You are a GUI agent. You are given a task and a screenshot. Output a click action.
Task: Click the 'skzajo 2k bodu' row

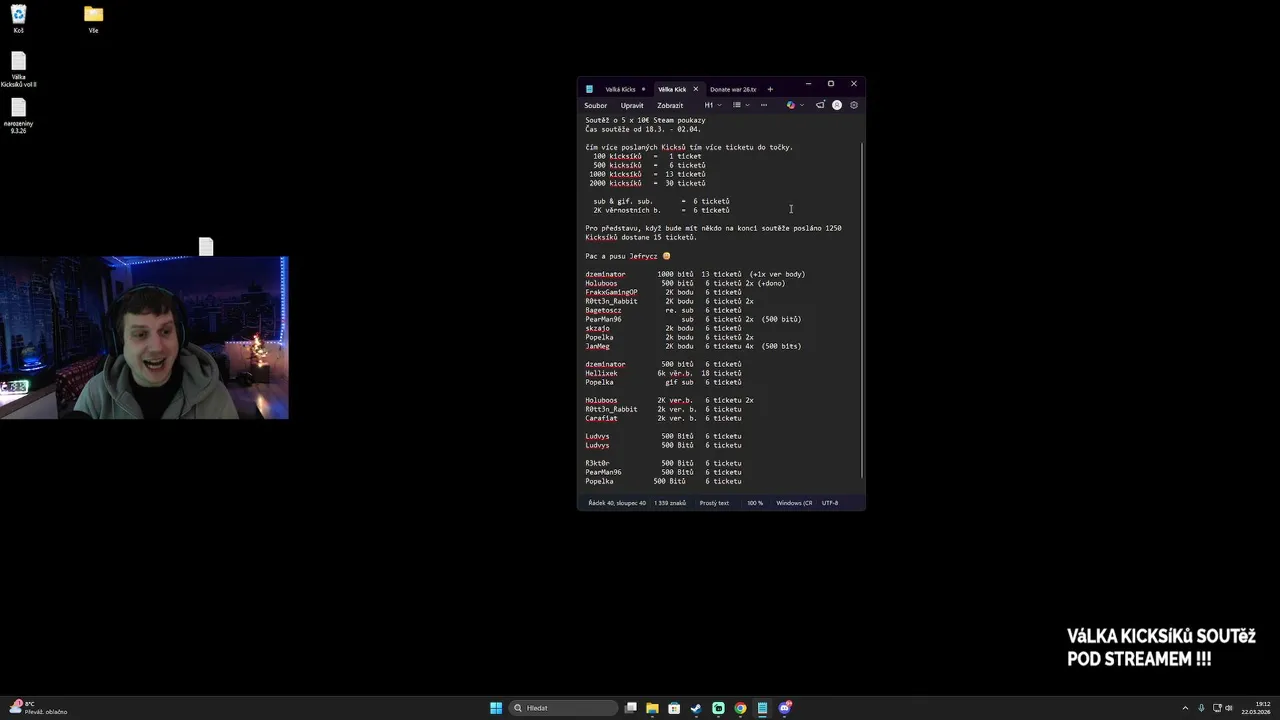click(x=663, y=328)
